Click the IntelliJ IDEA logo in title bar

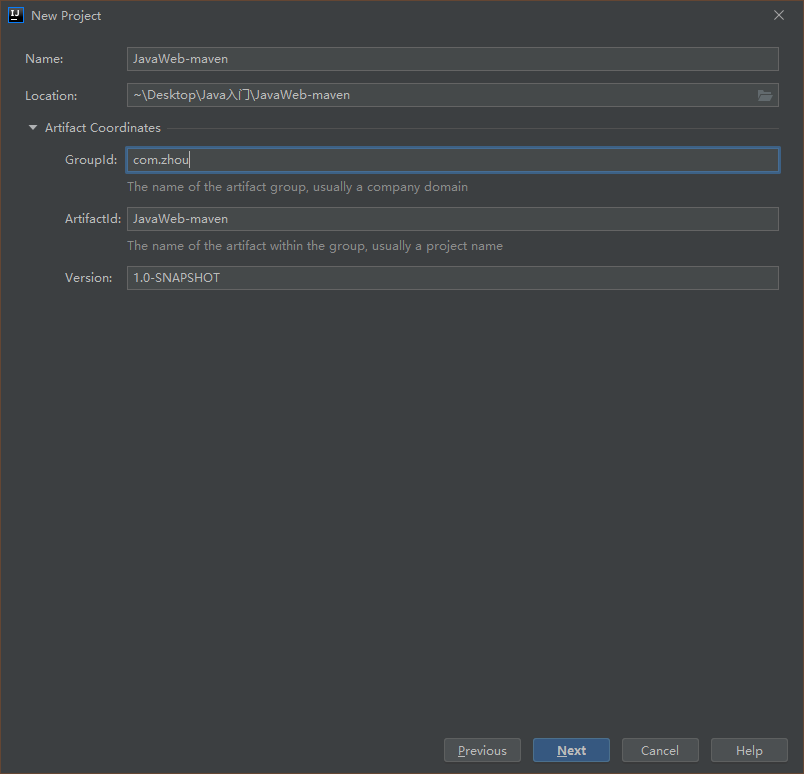15,15
